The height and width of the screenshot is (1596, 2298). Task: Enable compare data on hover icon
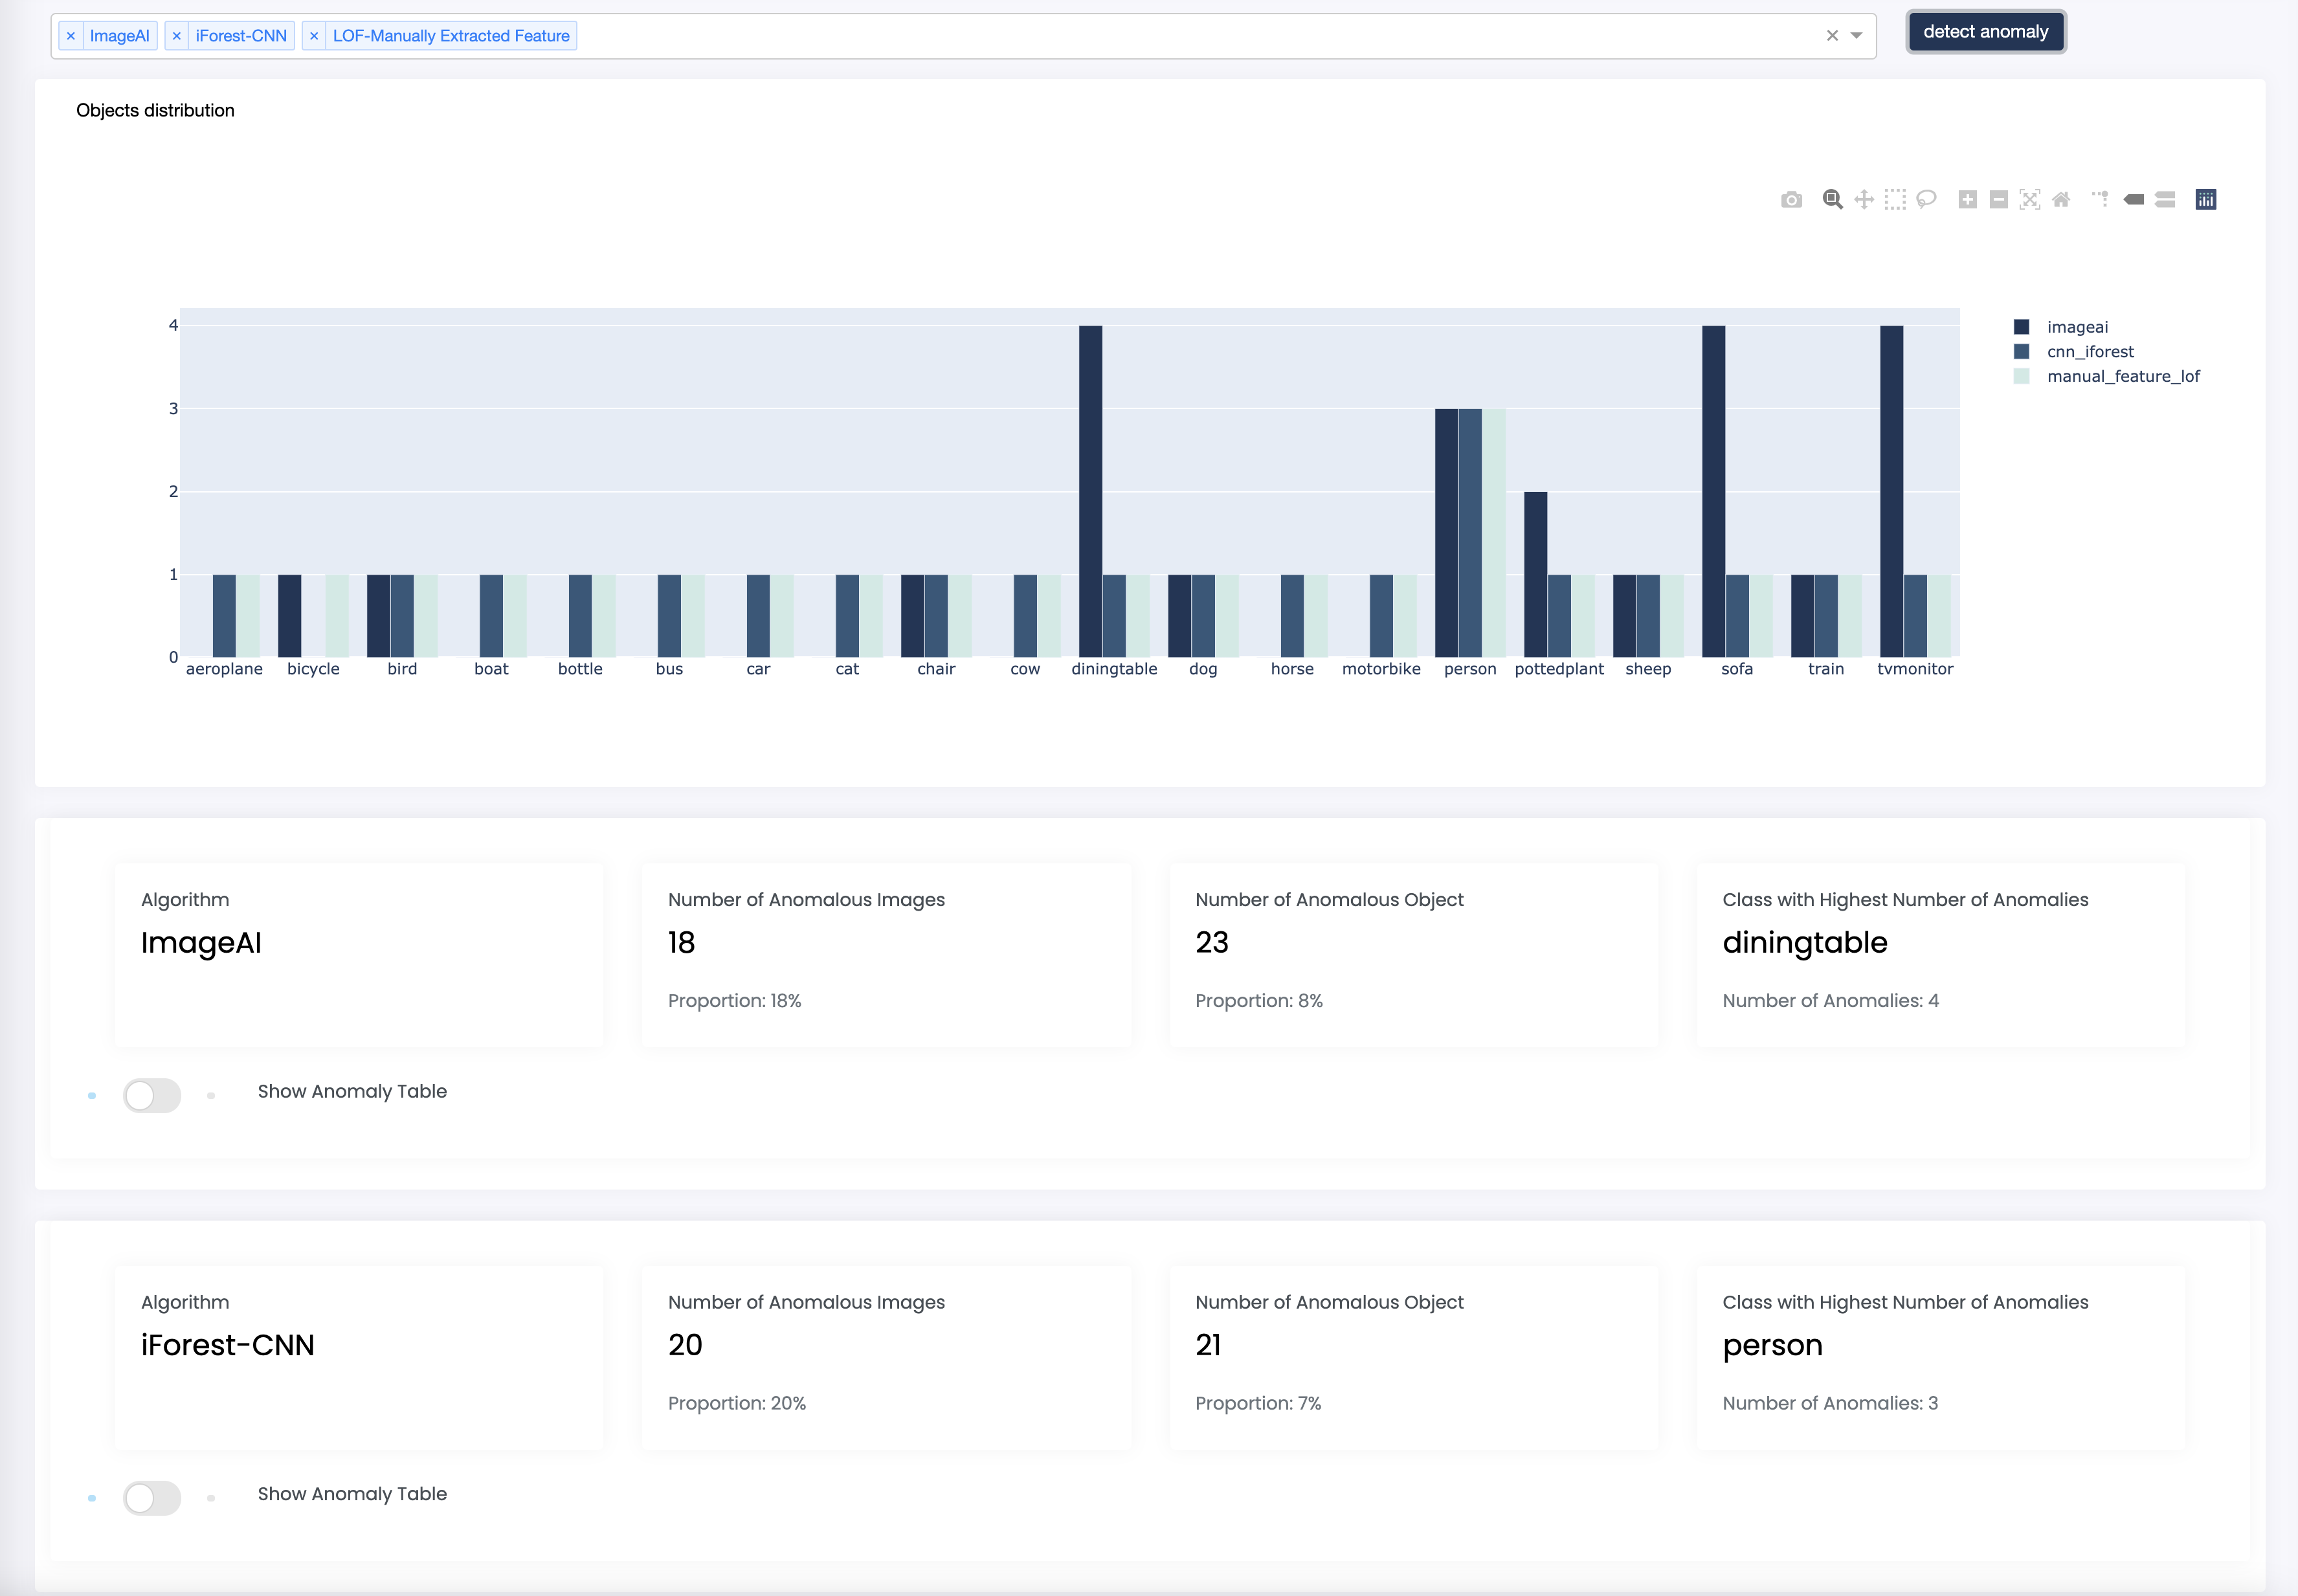point(2165,200)
